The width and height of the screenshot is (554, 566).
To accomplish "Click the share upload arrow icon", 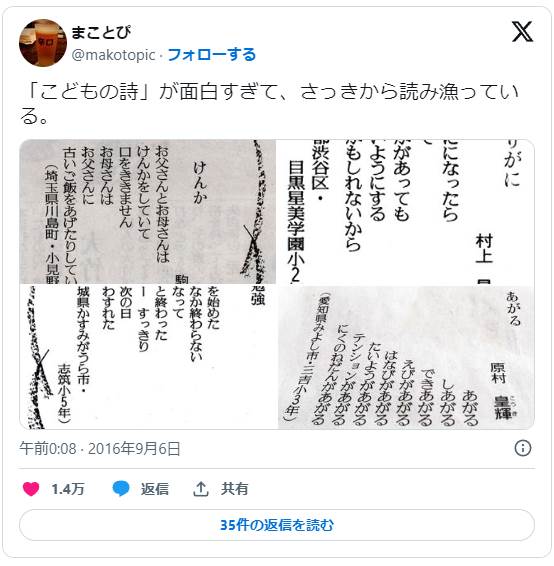I will tap(201, 489).
